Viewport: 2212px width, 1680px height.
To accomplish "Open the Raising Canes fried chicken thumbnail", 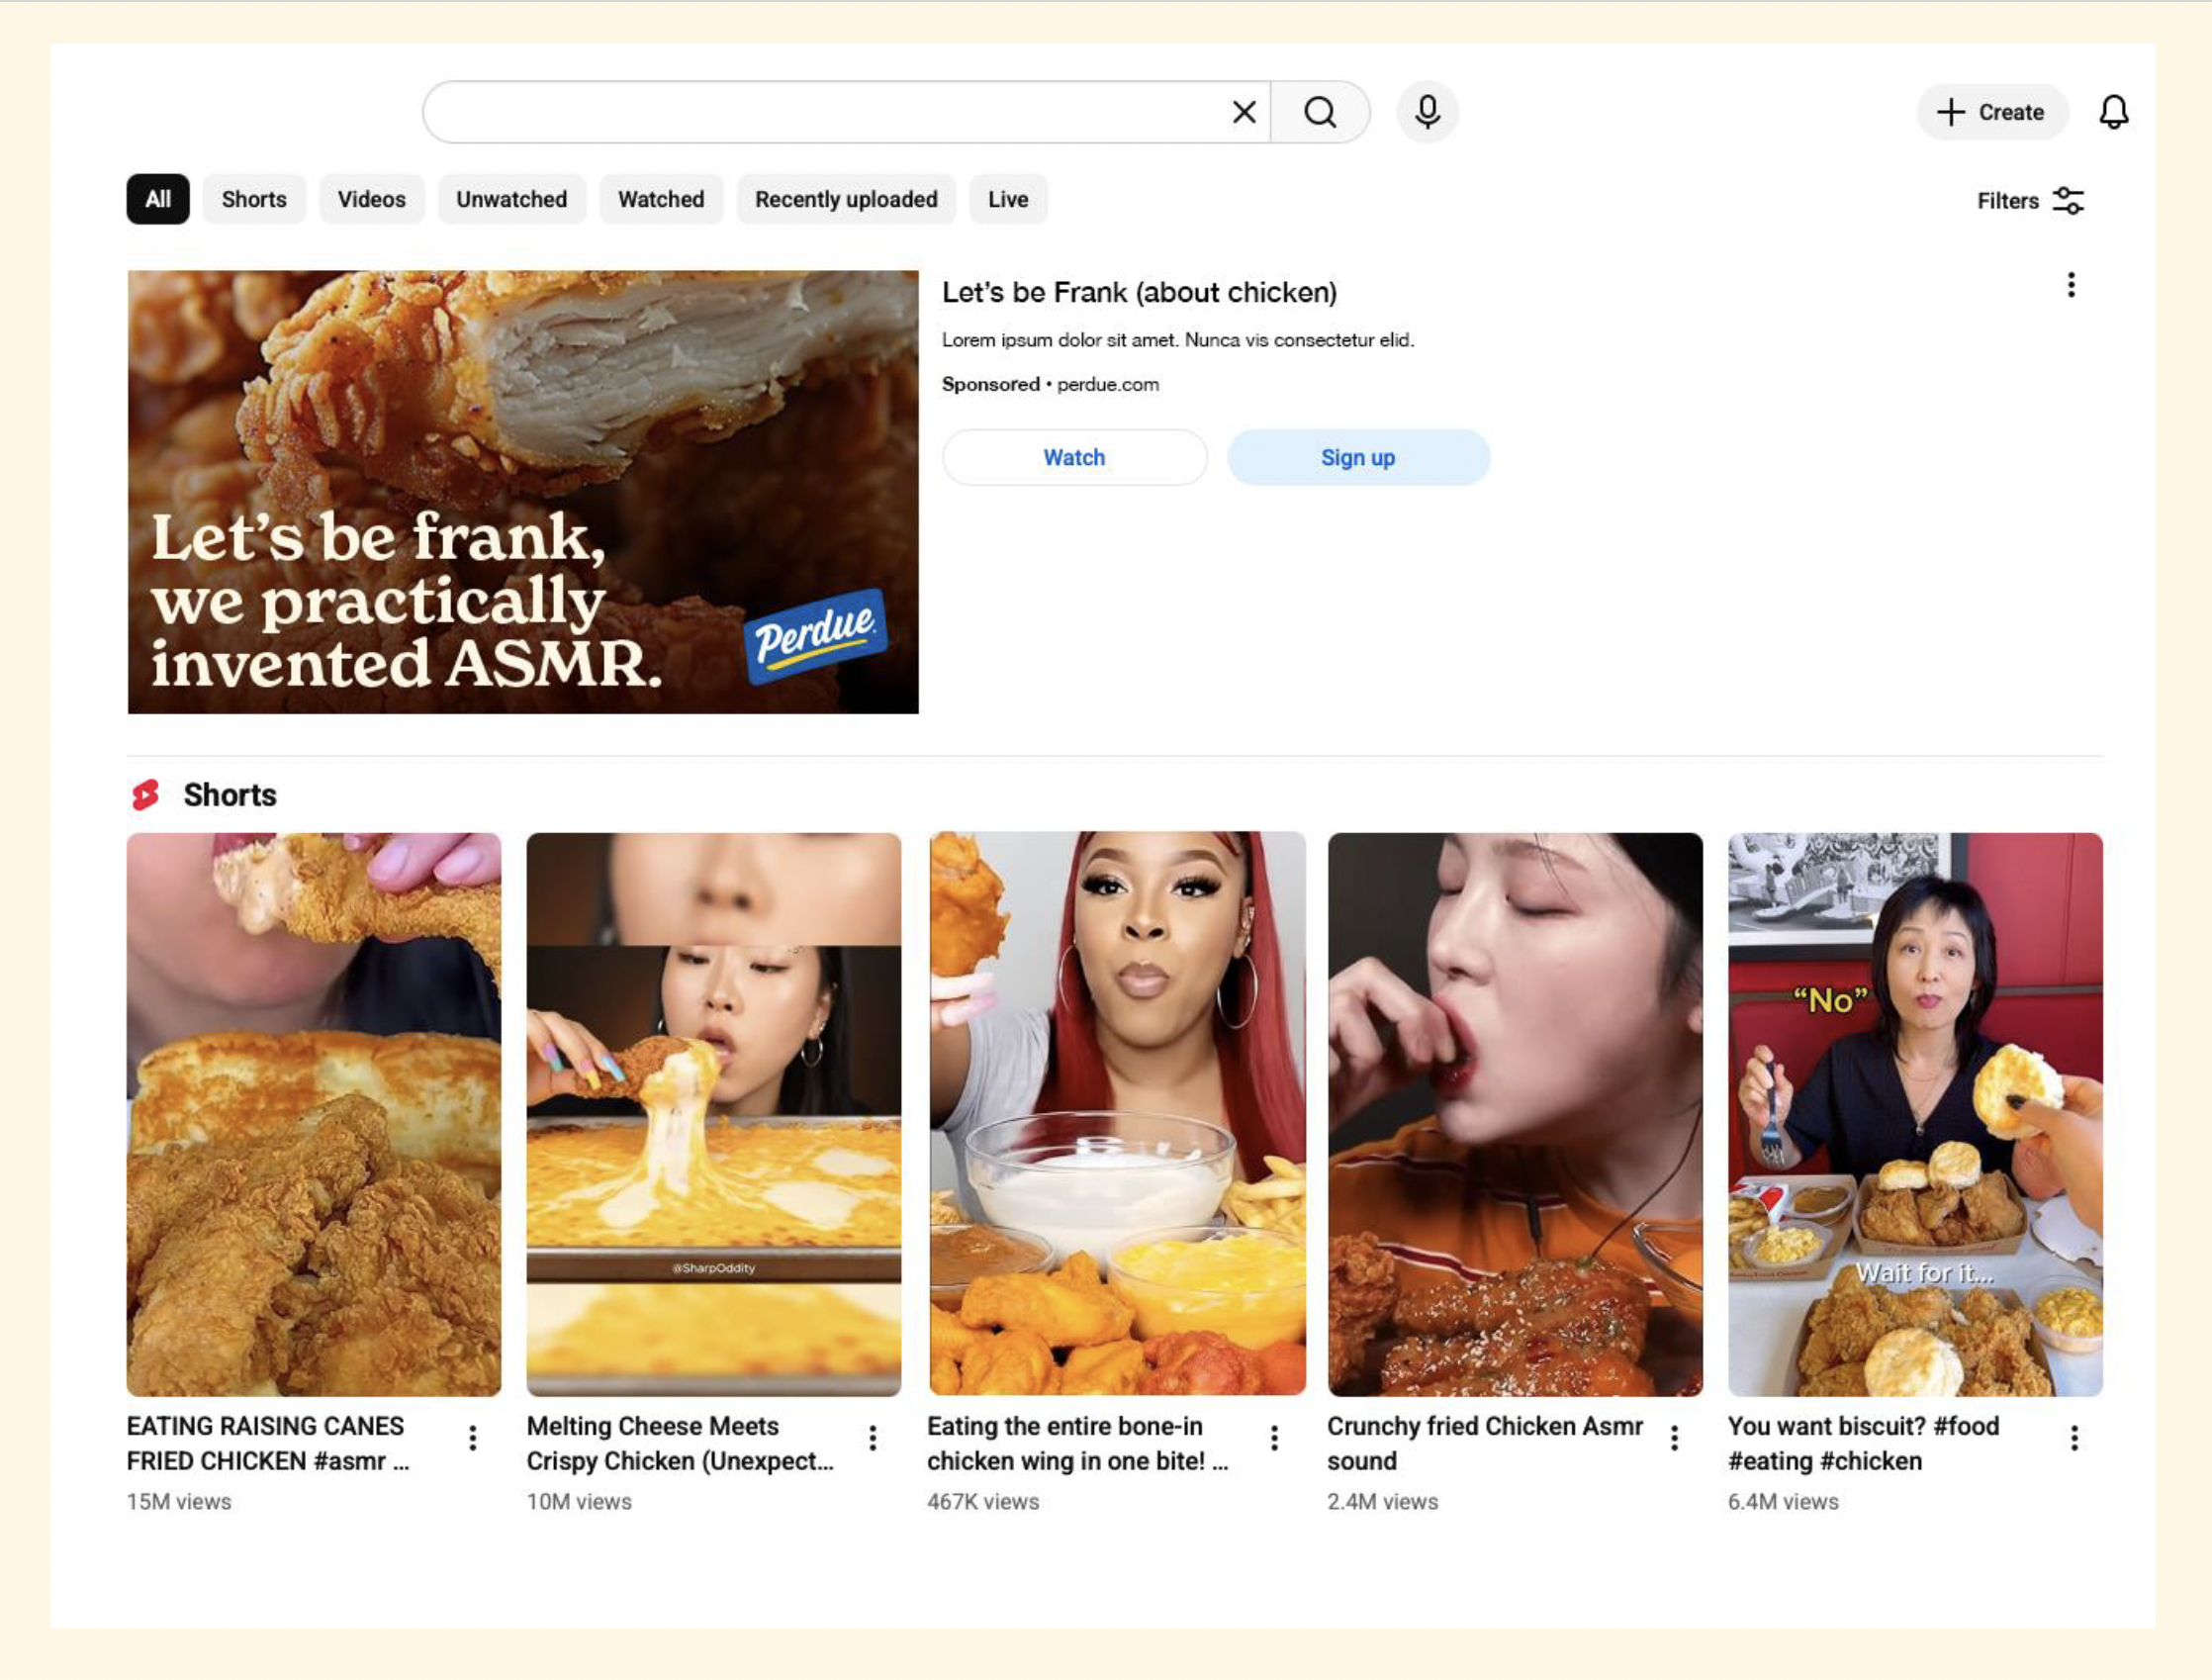I will pos(314,1114).
